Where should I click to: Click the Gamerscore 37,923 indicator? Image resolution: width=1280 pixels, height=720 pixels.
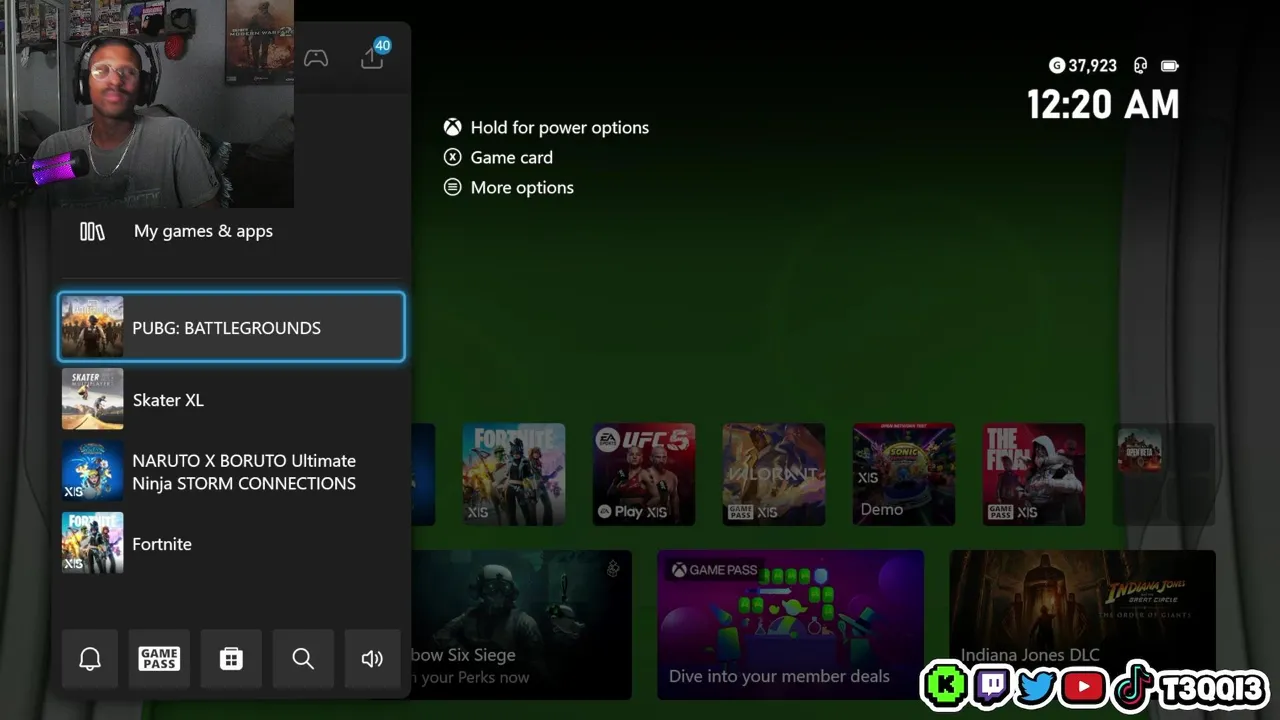(x=1083, y=65)
